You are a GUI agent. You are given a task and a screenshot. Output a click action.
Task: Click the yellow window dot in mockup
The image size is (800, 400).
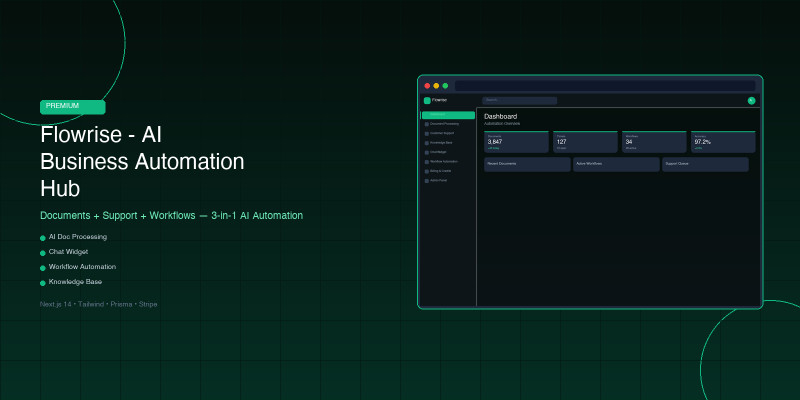tap(436, 86)
